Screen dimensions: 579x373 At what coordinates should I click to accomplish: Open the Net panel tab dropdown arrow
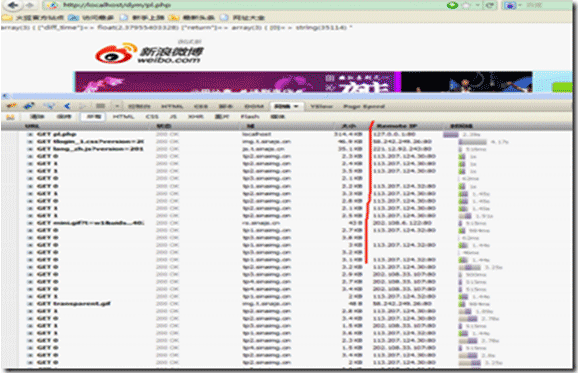[x=296, y=106]
